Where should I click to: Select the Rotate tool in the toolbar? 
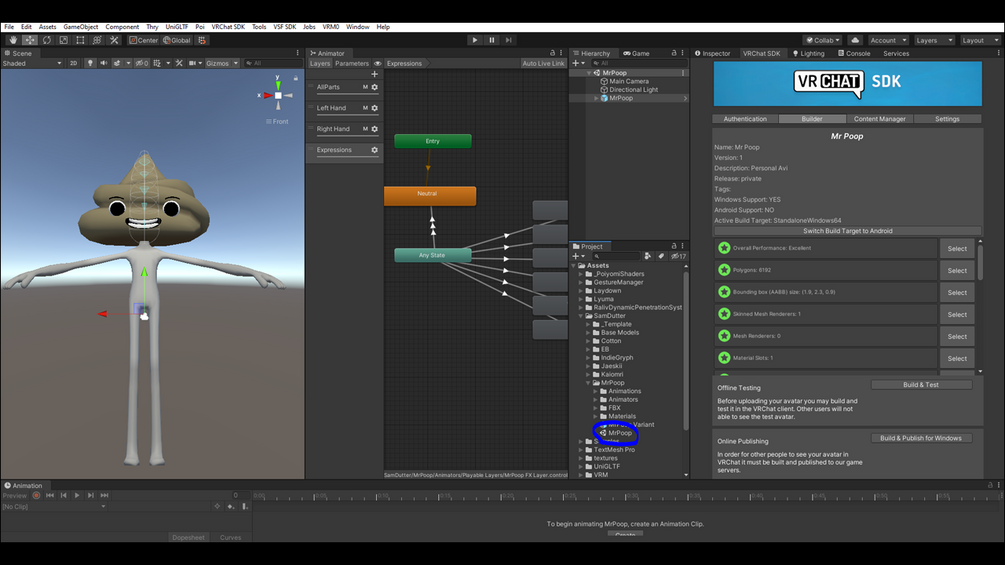pos(46,40)
